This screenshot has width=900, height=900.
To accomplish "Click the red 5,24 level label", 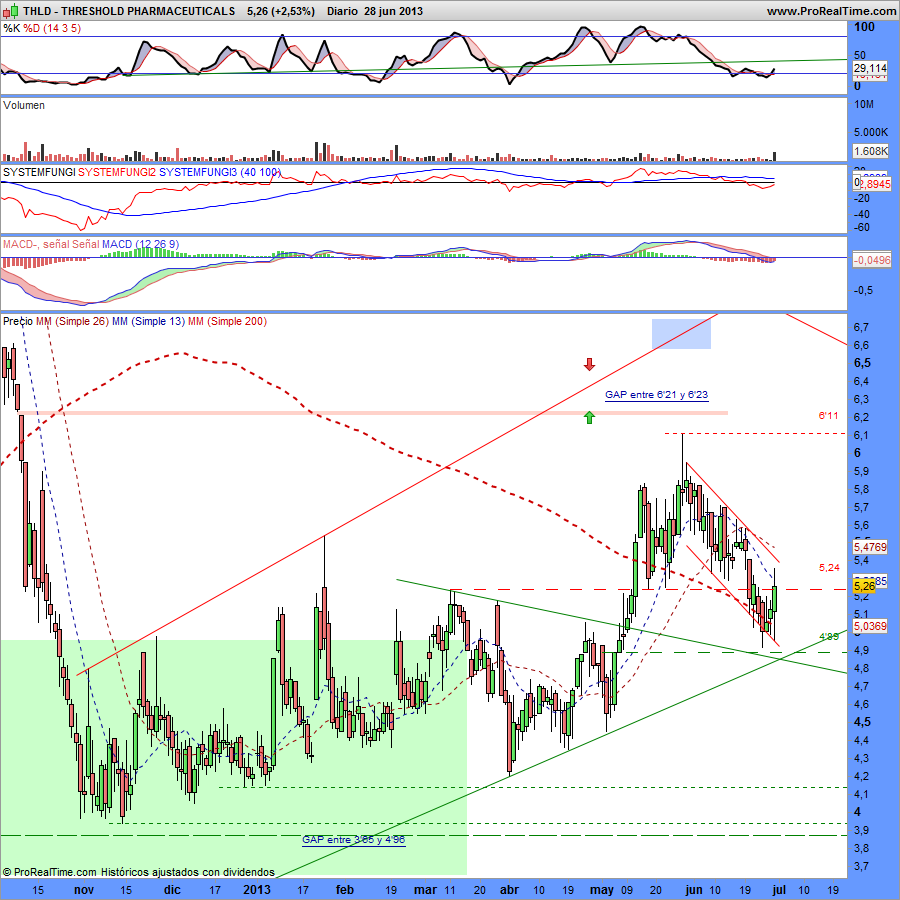I will (x=829, y=568).
